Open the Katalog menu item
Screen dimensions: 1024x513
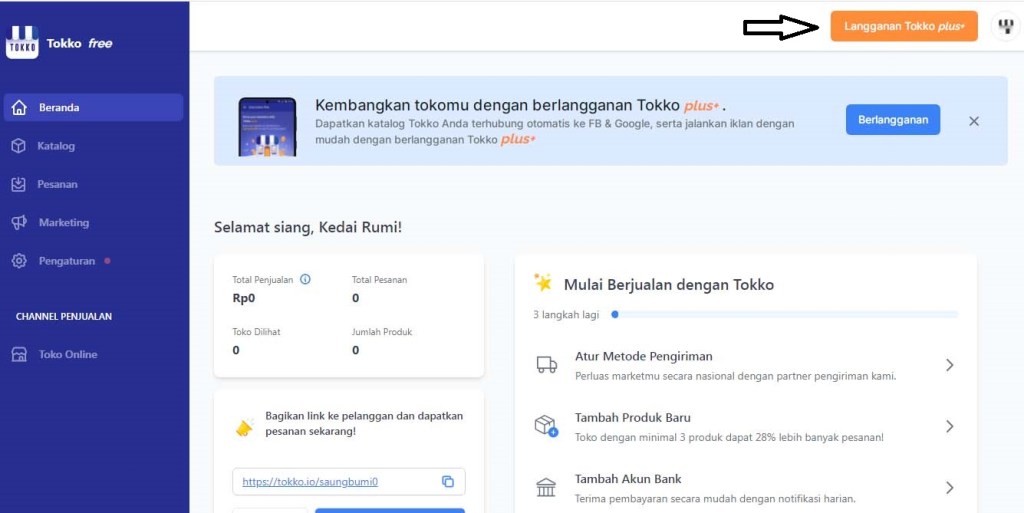(x=56, y=146)
